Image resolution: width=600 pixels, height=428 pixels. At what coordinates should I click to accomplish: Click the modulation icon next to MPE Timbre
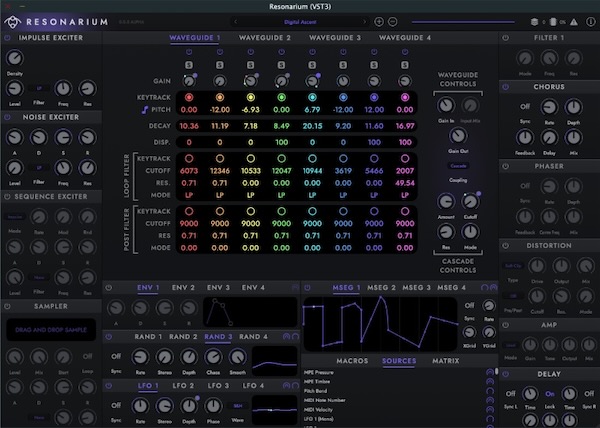(489, 381)
